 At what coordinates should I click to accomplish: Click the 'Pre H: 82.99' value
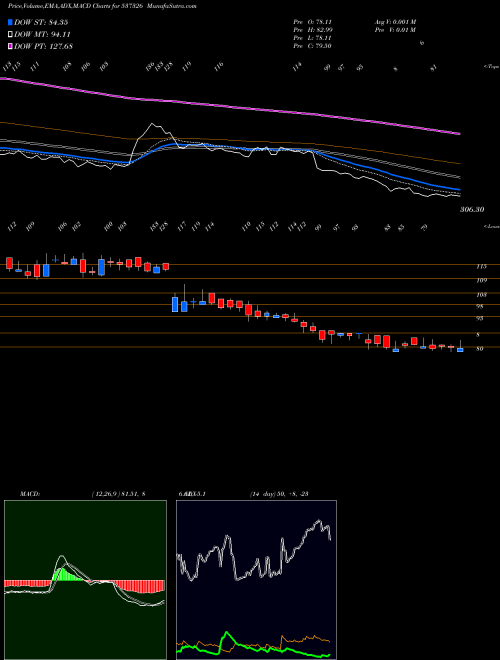pyautogui.click(x=313, y=30)
